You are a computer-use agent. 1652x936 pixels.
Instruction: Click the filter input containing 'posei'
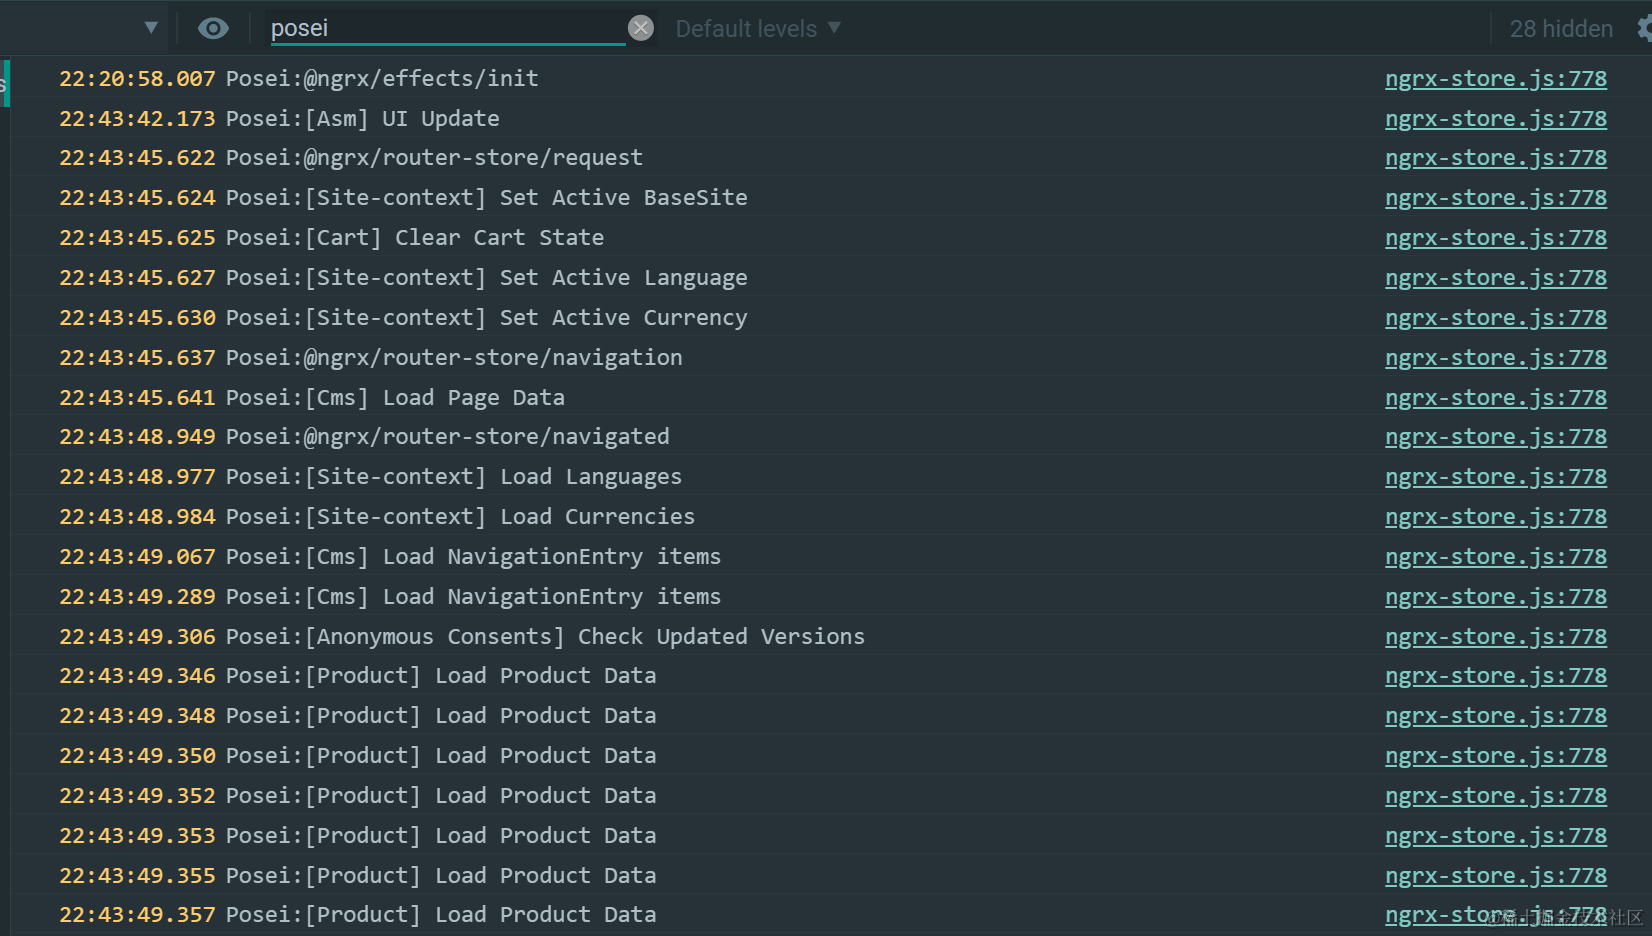click(x=445, y=28)
